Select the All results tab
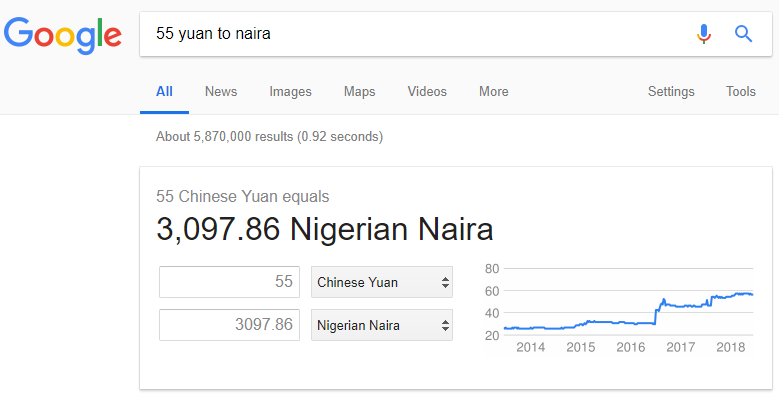 coord(164,91)
